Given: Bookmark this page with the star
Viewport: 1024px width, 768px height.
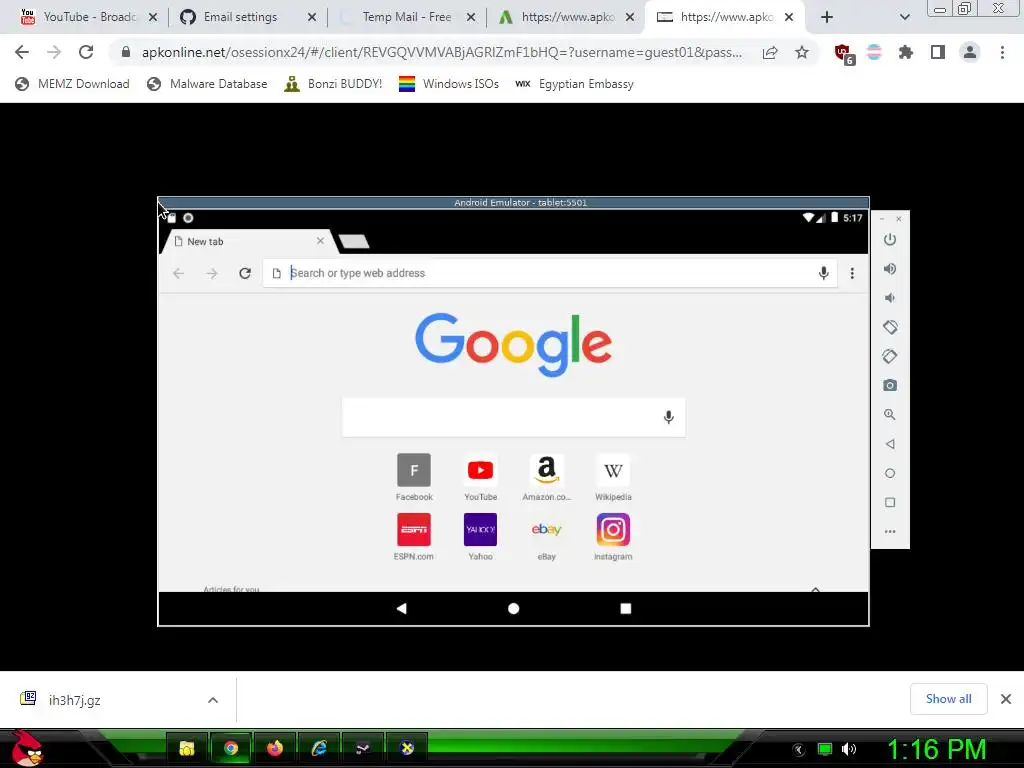Looking at the screenshot, I should click(x=802, y=52).
